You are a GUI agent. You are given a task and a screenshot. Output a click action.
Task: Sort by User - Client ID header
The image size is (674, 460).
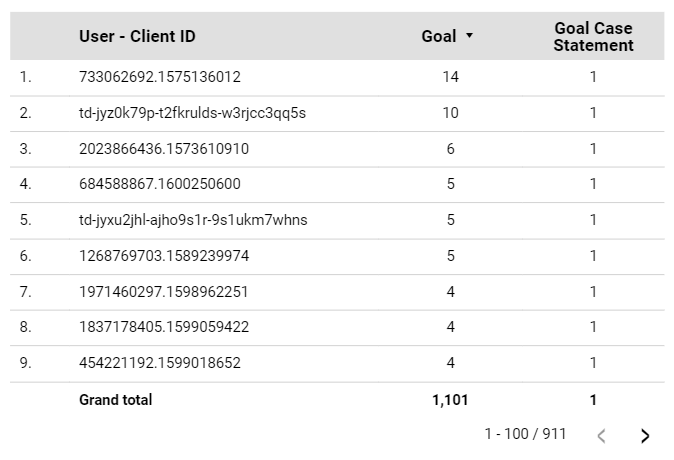tap(137, 37)
